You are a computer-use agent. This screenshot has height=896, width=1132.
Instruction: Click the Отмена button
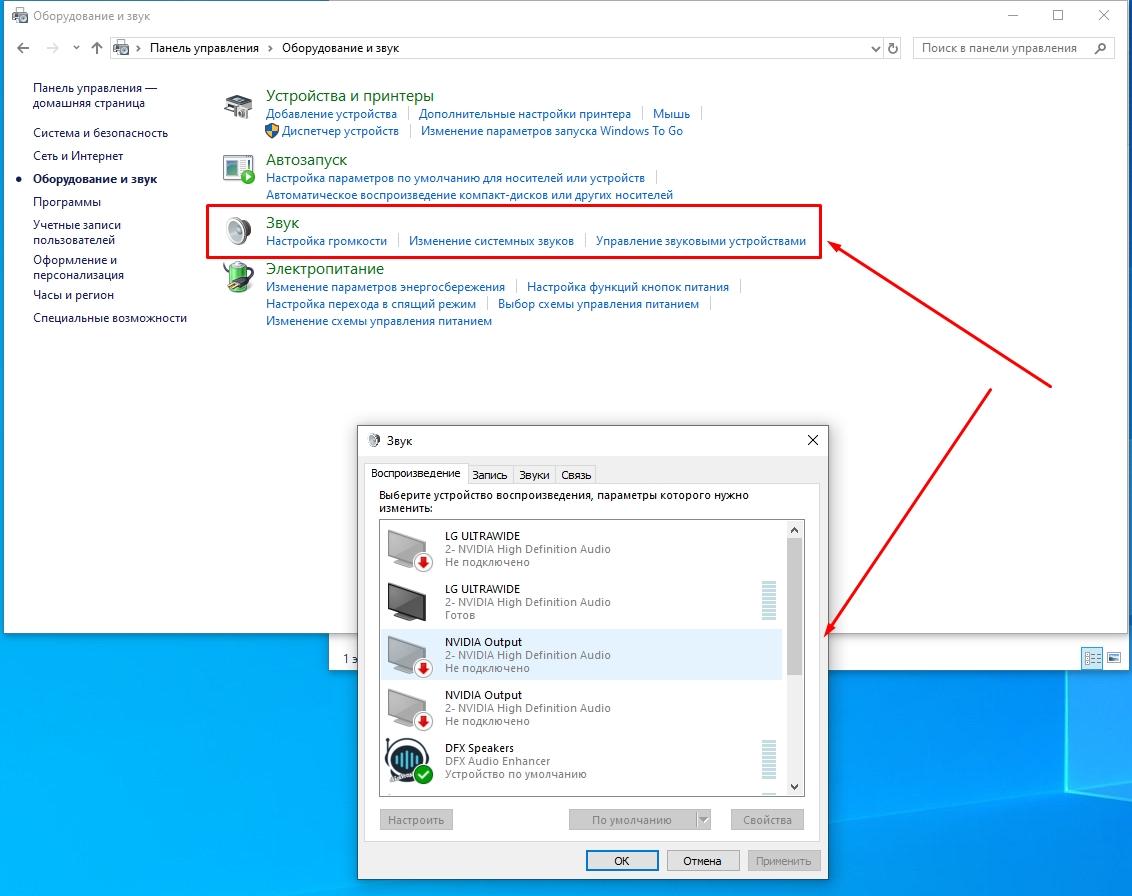pos(702,860)
